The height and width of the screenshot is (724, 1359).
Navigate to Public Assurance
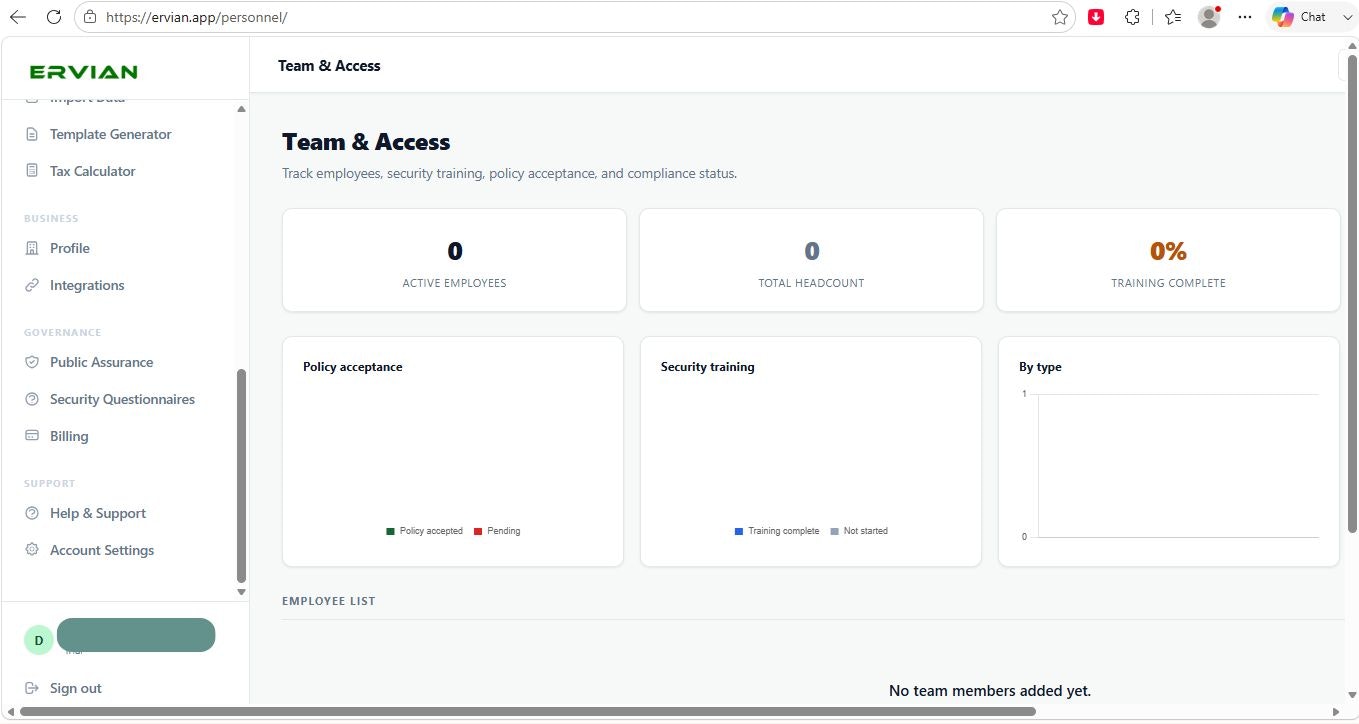[101, 362]
